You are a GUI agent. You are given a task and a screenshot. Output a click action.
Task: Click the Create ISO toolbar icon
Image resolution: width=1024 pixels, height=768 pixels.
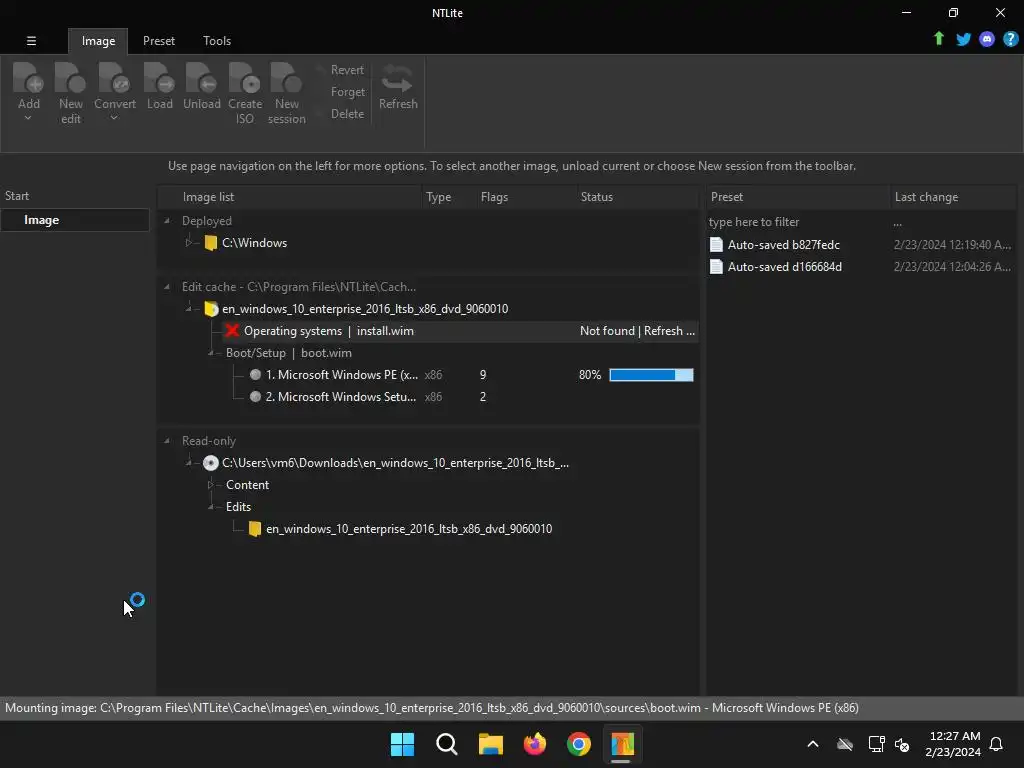(245, 78)
